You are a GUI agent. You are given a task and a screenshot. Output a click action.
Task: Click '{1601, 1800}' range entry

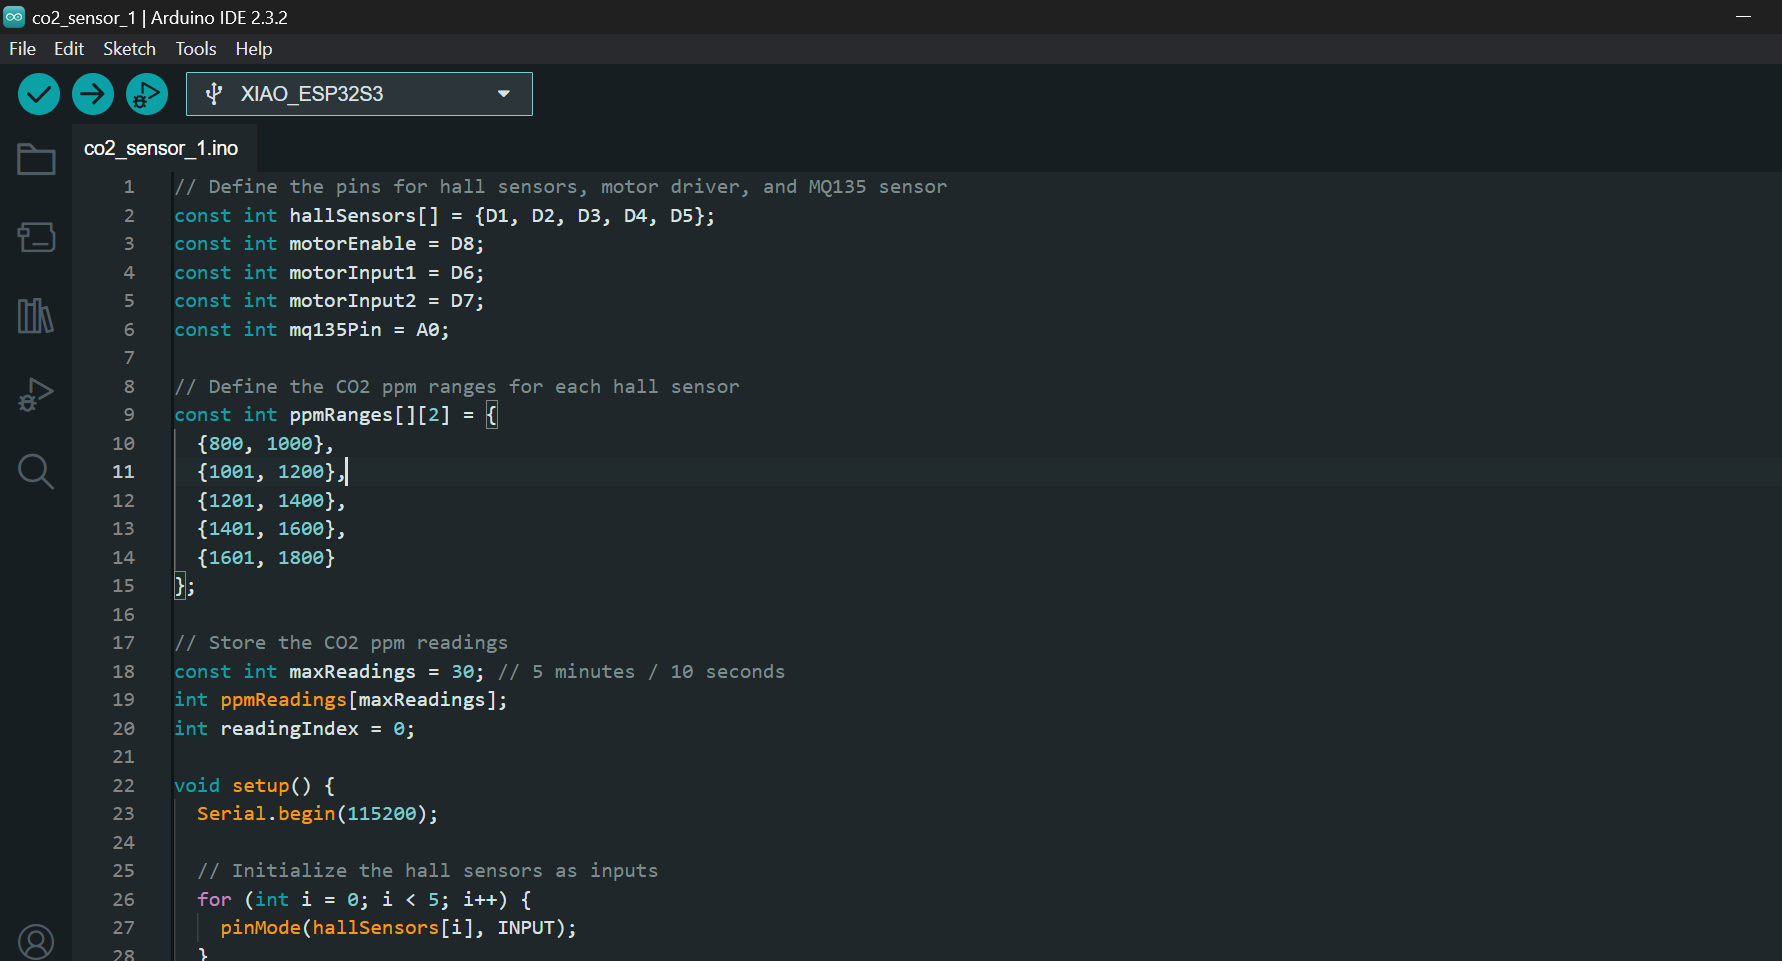point(266,558)
